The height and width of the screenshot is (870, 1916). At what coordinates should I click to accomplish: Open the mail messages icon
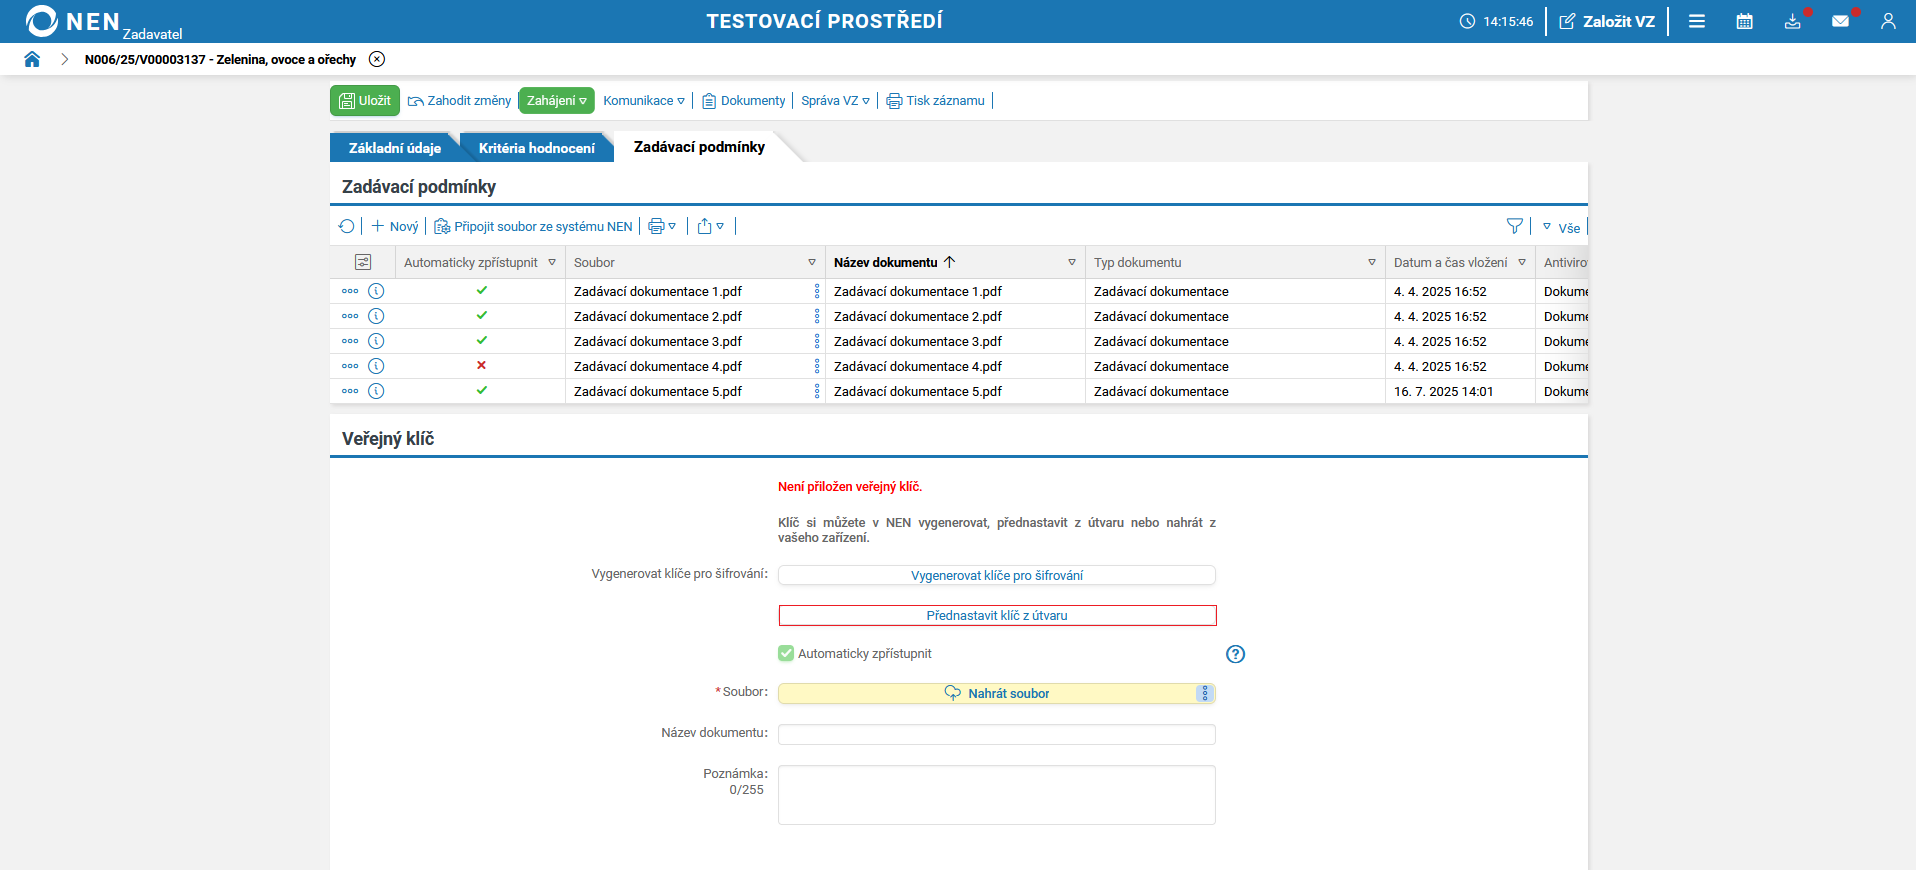1840,21
